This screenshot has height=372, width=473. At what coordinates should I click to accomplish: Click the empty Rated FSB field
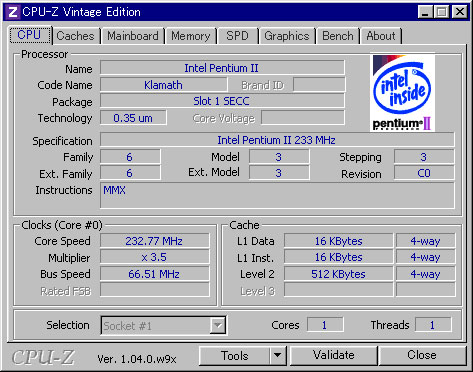(x=154, y=290)
